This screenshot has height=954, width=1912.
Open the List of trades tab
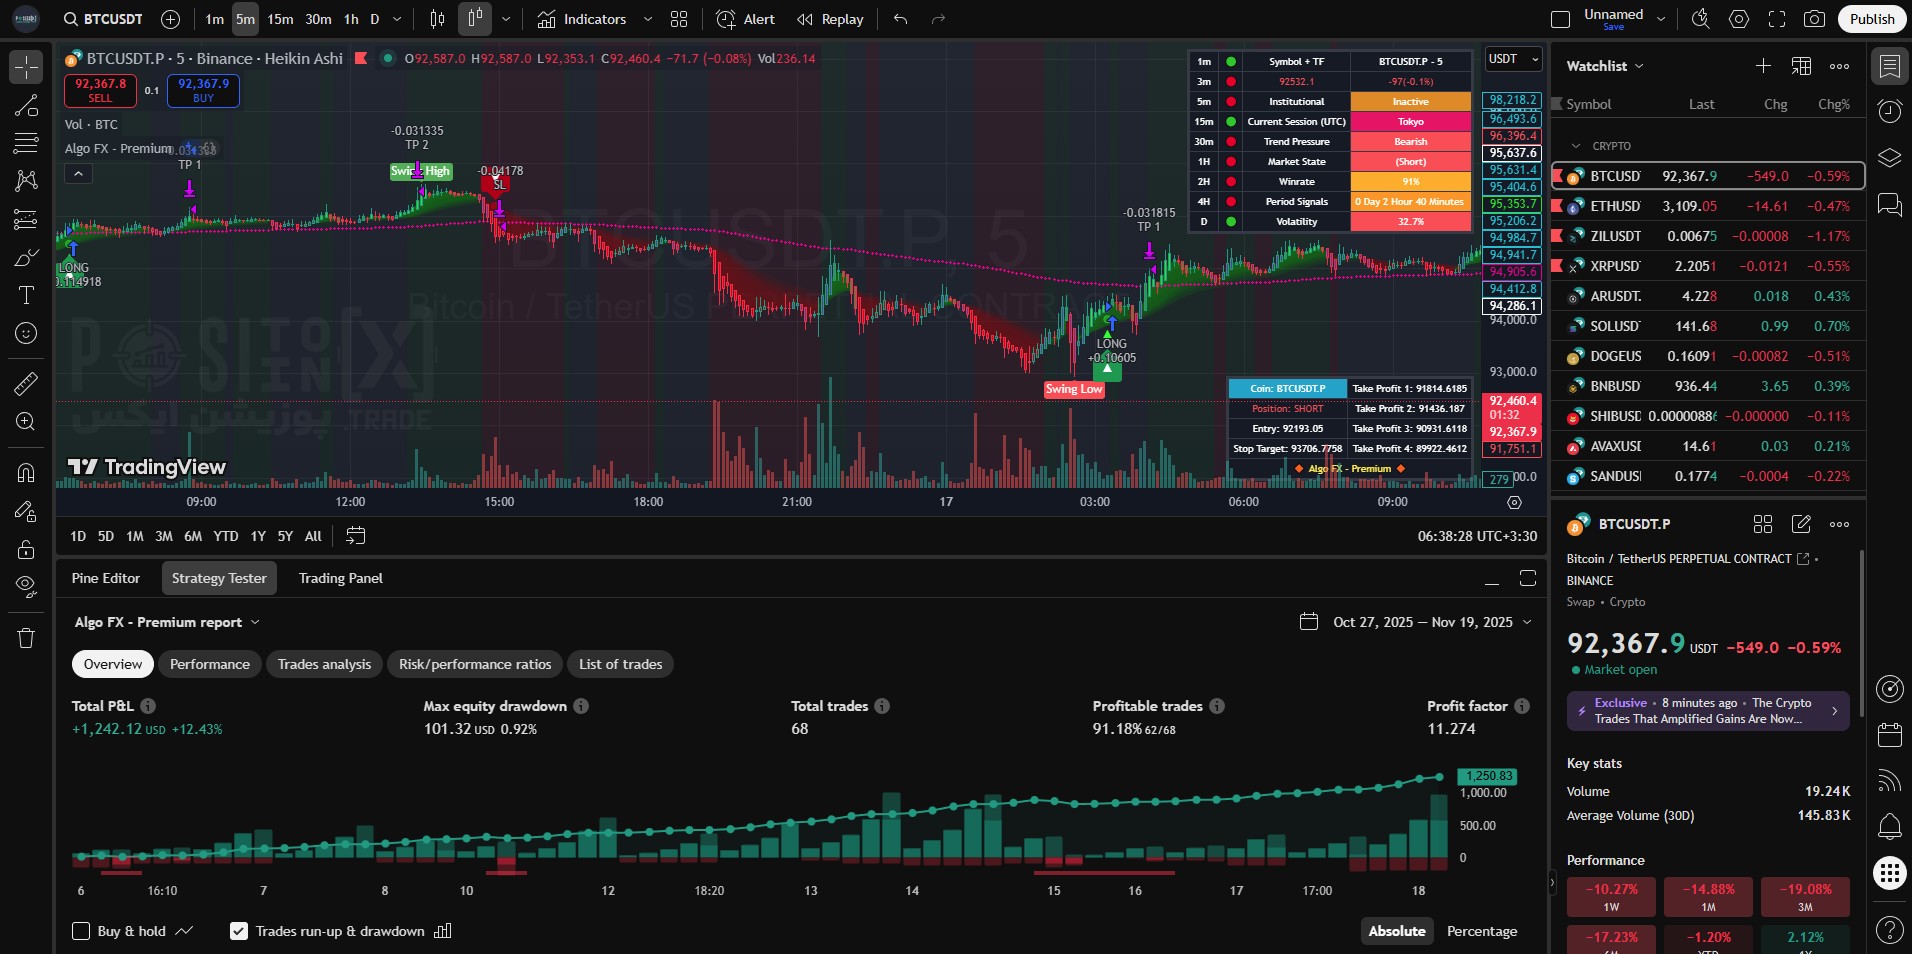[620, 664]
